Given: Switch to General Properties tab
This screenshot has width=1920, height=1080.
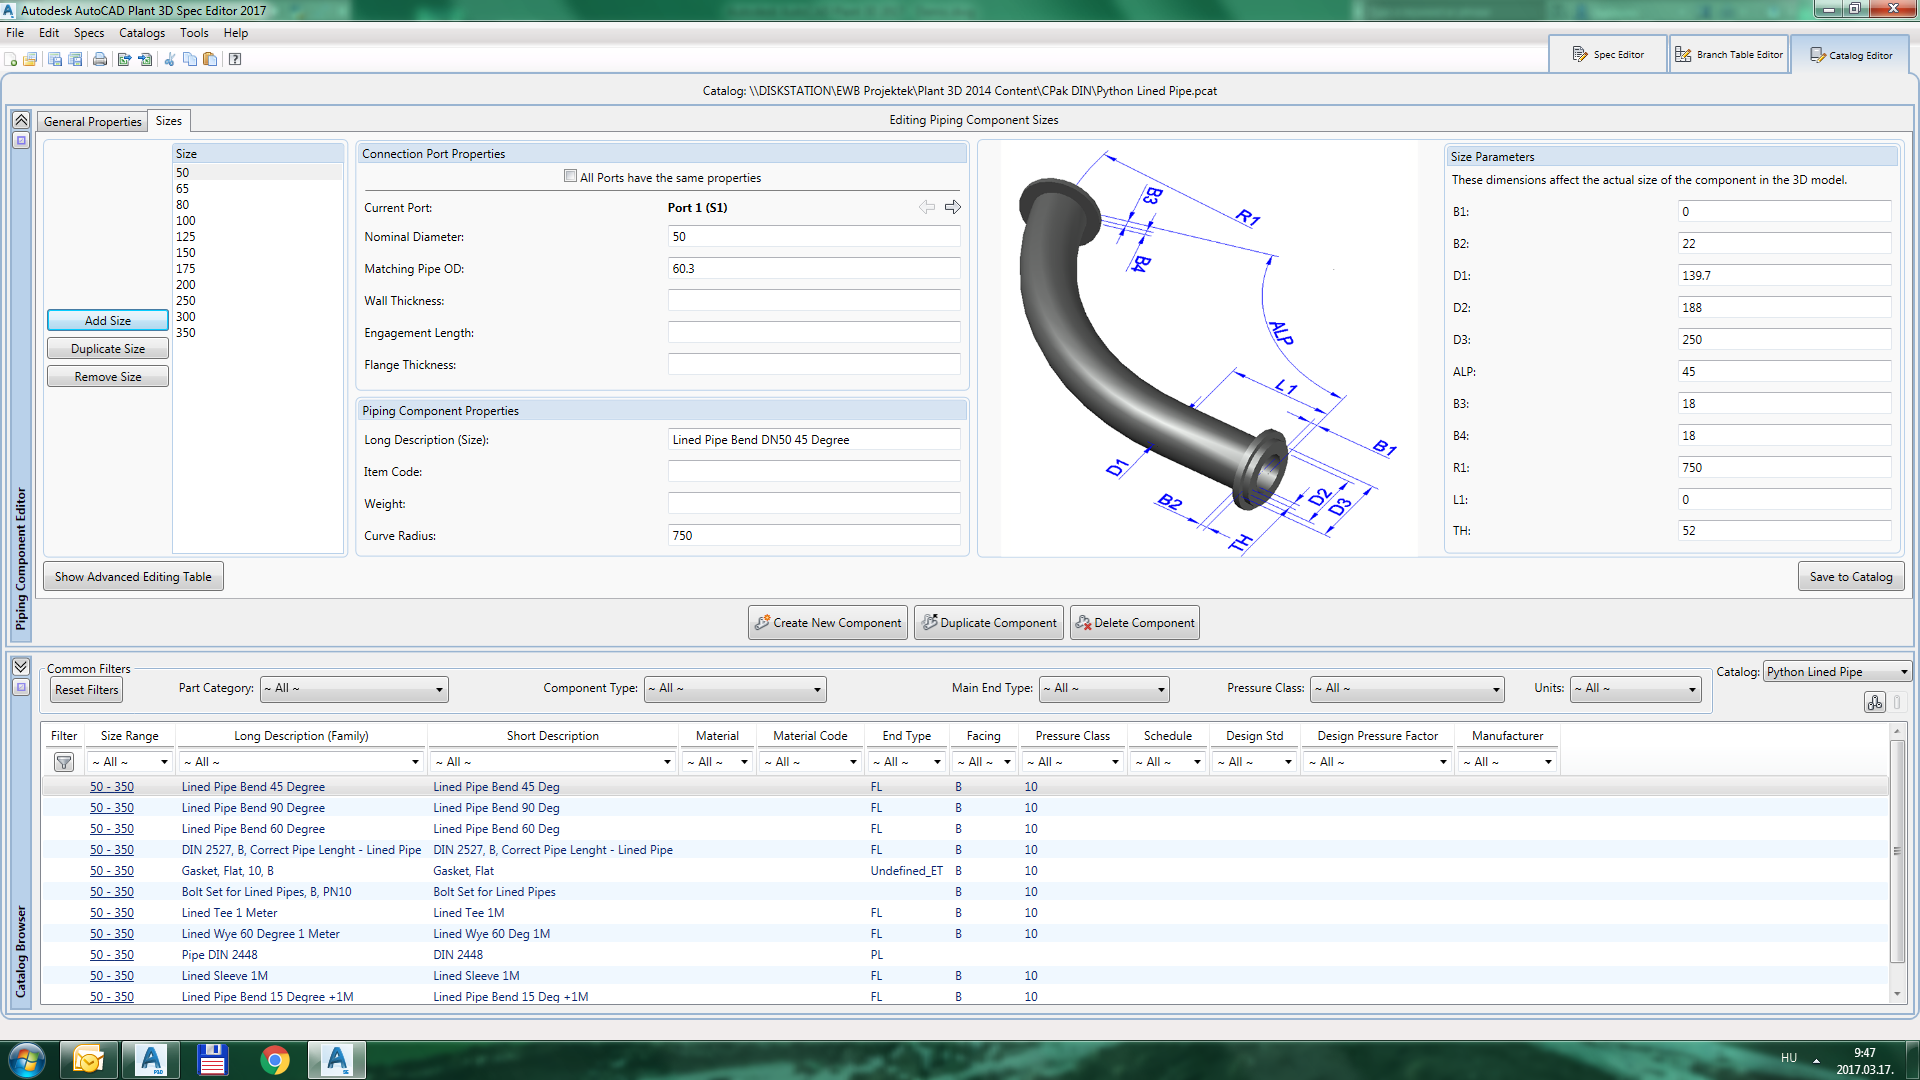Looking at the screenshot, I should [x=92, y=121].
